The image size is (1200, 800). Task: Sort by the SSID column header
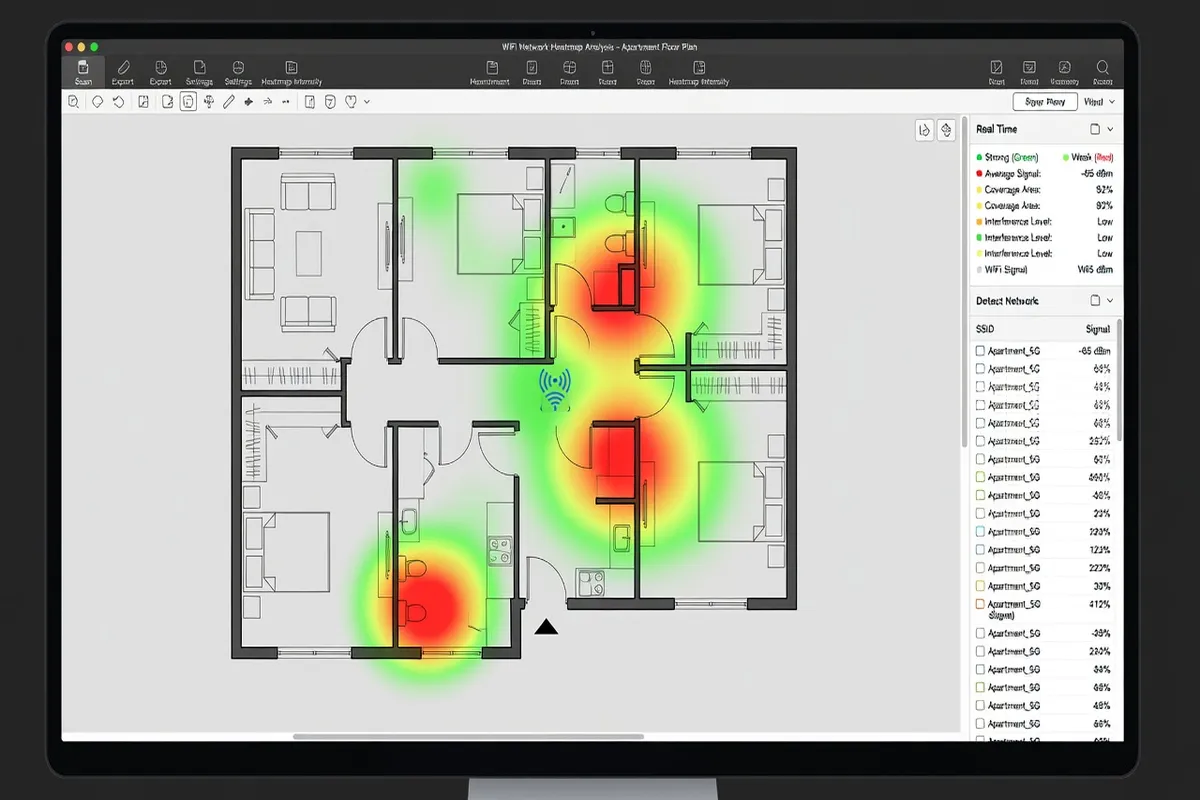[985, 329]
